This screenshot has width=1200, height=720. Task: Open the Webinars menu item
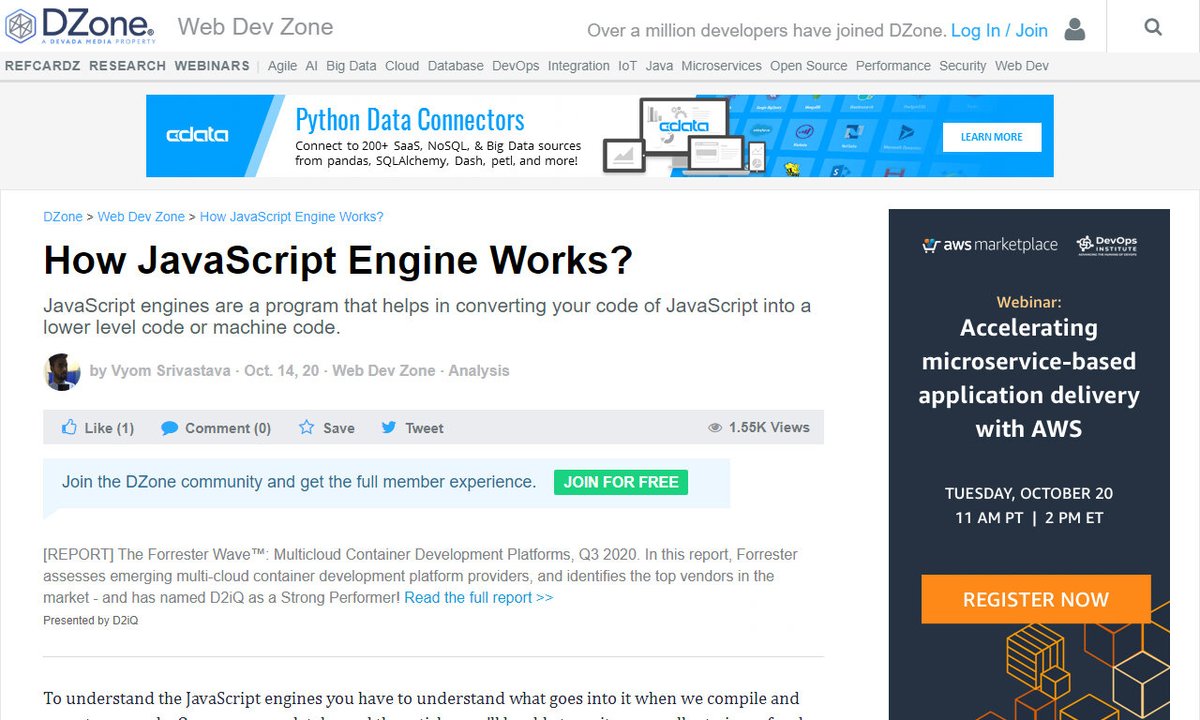212,66
